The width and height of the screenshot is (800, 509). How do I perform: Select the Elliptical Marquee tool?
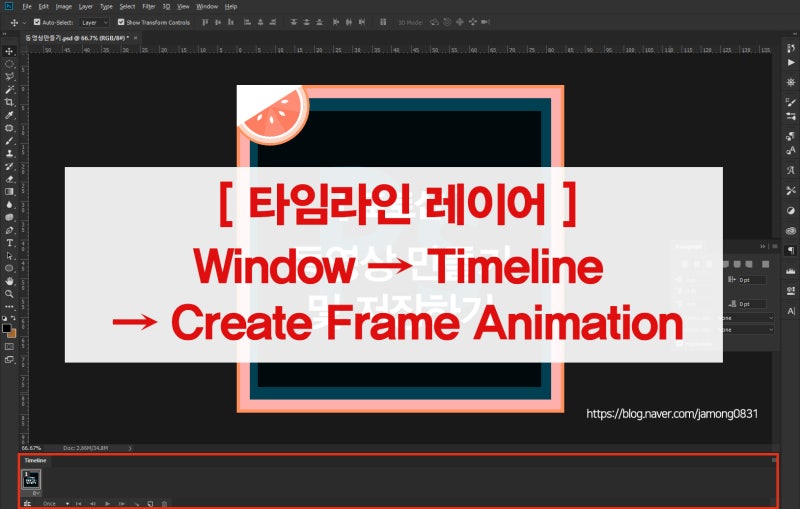point(9,64)
